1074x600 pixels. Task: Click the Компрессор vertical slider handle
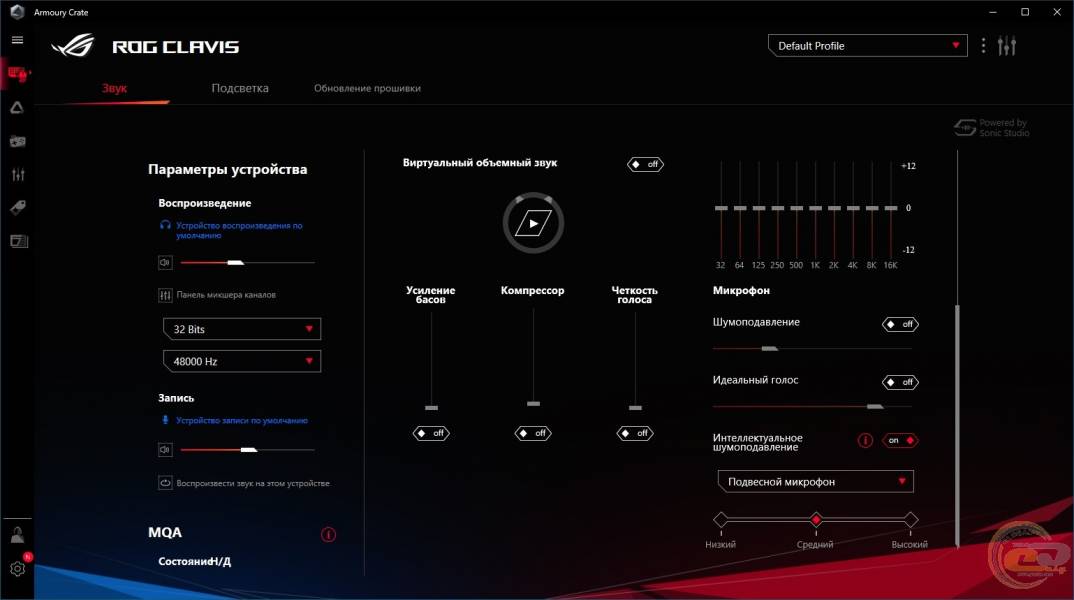(533, 403)
